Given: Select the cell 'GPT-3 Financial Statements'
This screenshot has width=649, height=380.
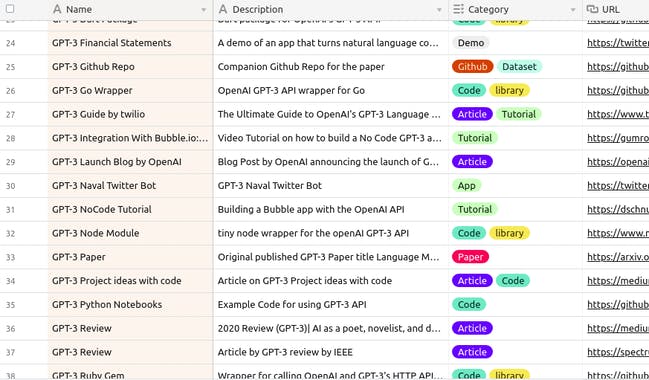Looking at the screenshot, I should pyautogui.click(x=130, y=43).
